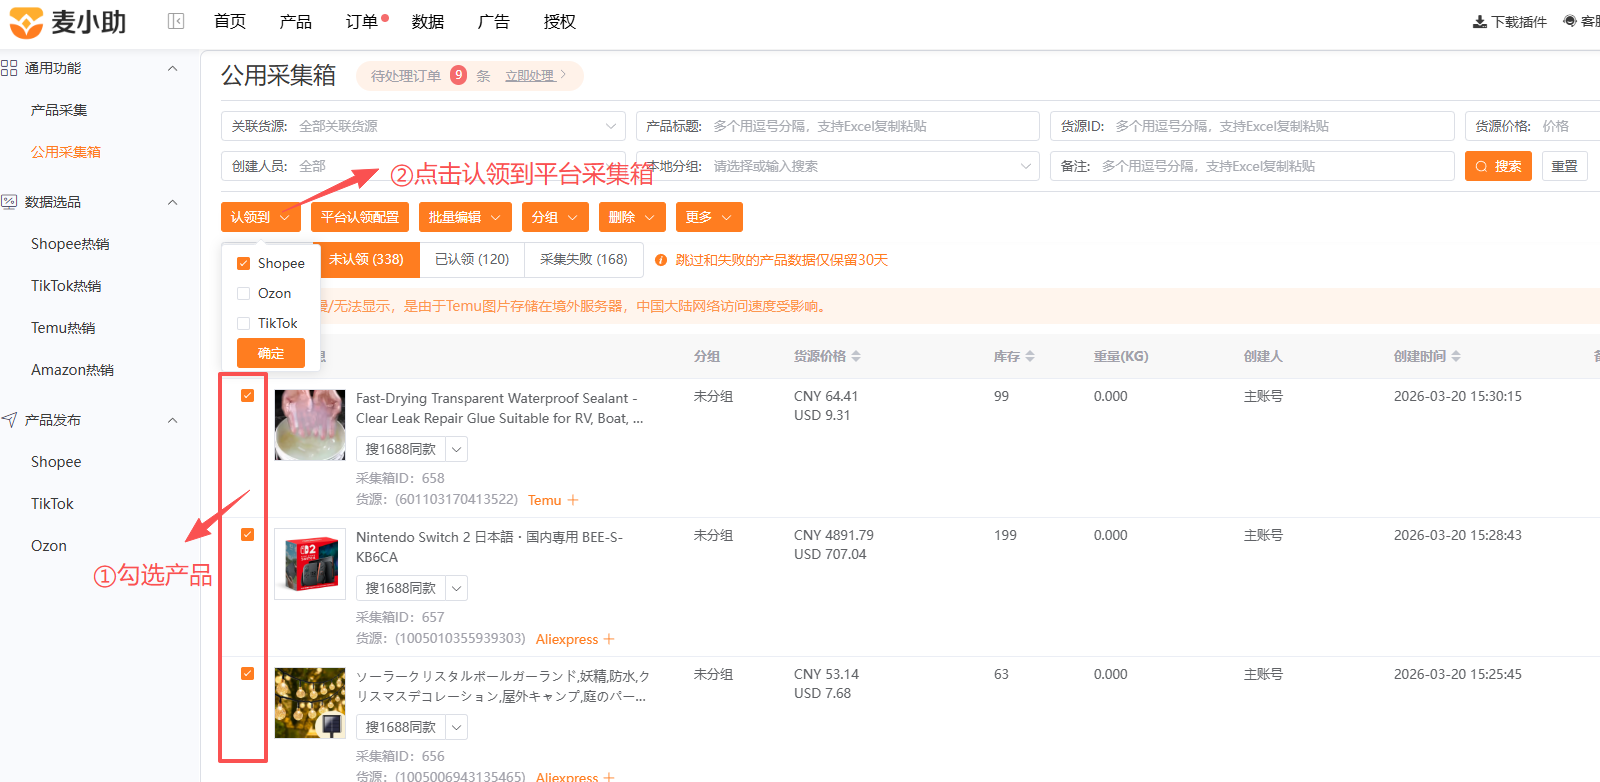Click the orange 搜索 button
Image resolution: width=1600 pixels, height=782 pixels.
click(1498, 166)
